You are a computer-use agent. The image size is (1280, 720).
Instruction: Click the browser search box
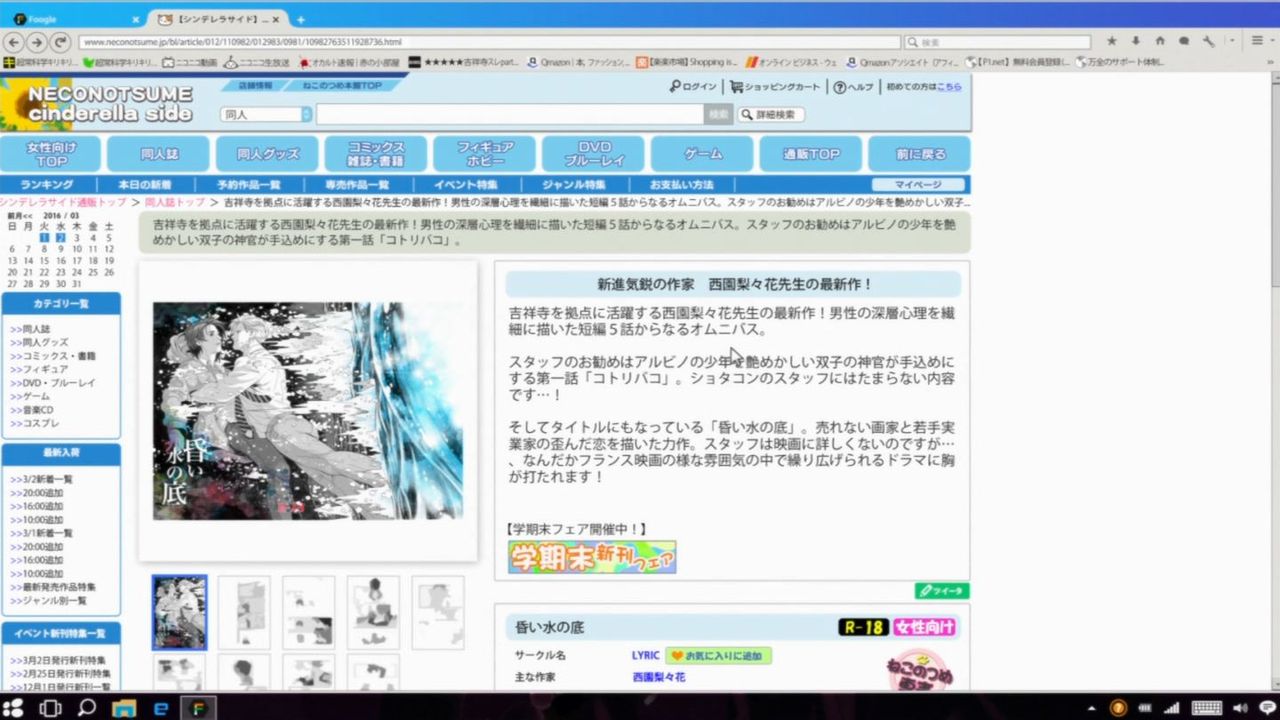click(x=997, y=42)
